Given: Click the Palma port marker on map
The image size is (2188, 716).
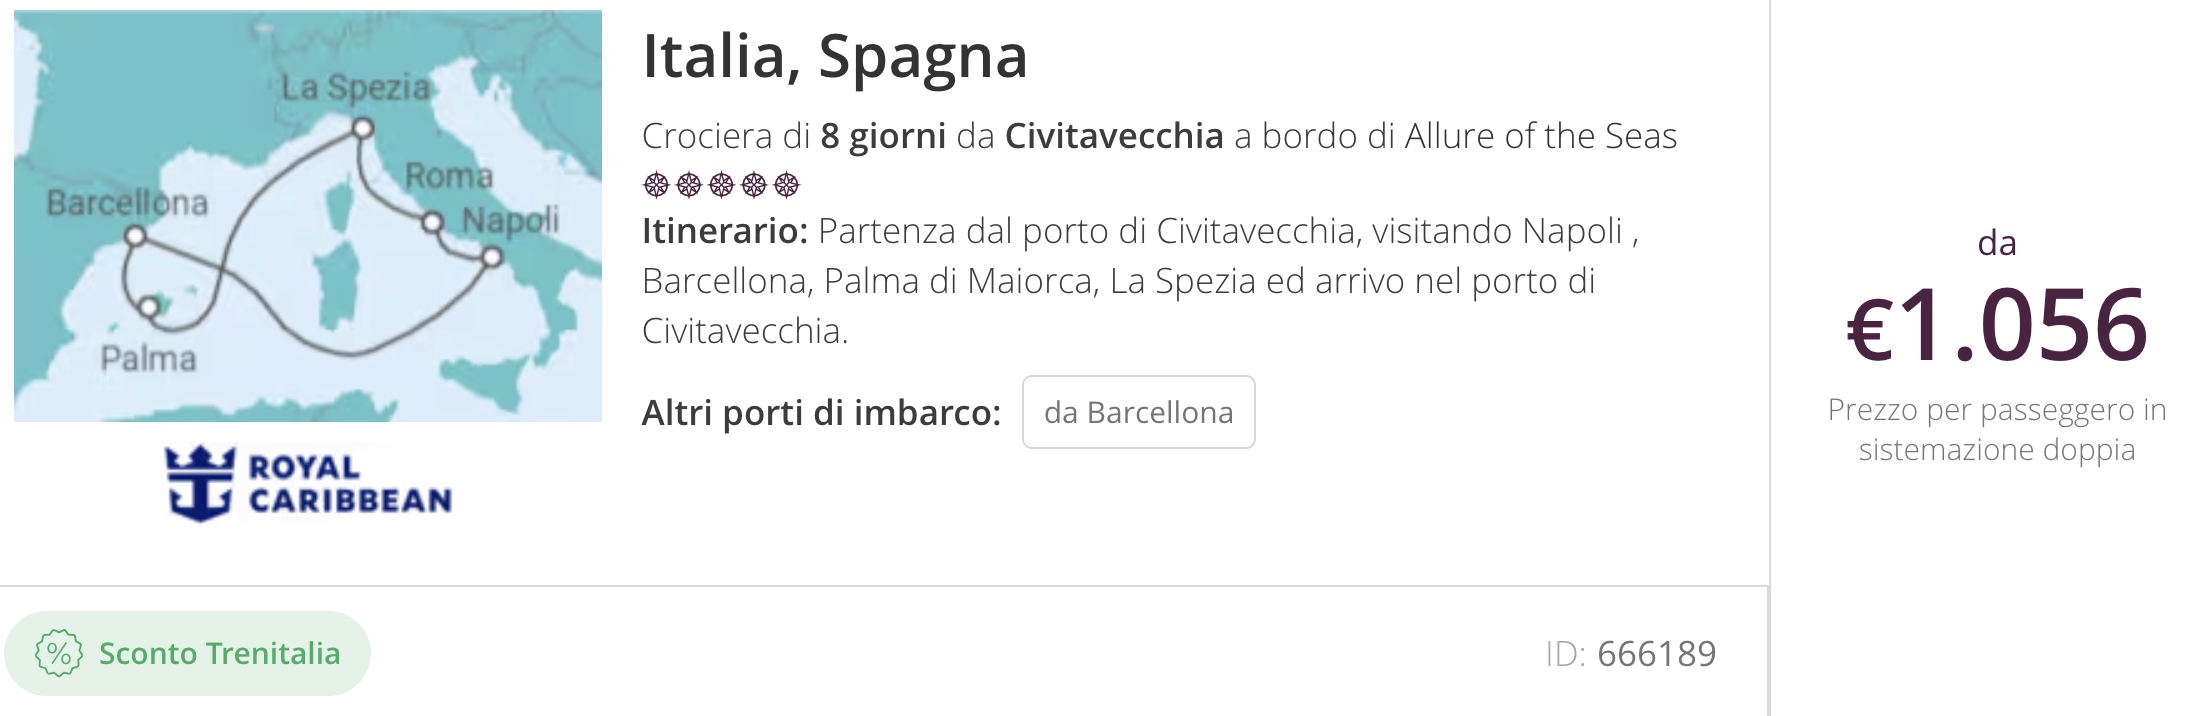Looking at the screenshot, I should [x=149, y=306].
